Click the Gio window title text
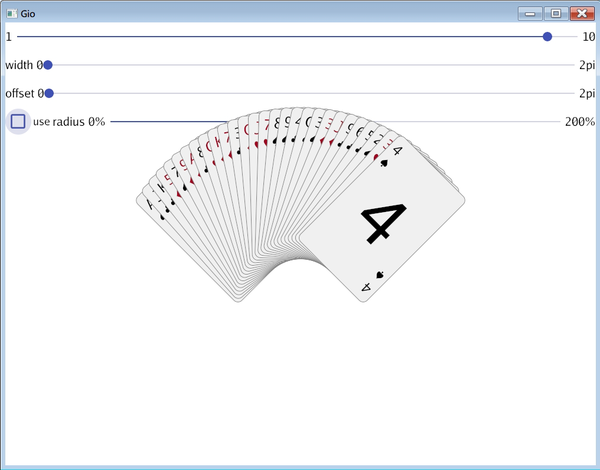The width and height of the screenshot is (600, 470). (x=28, y=13)
